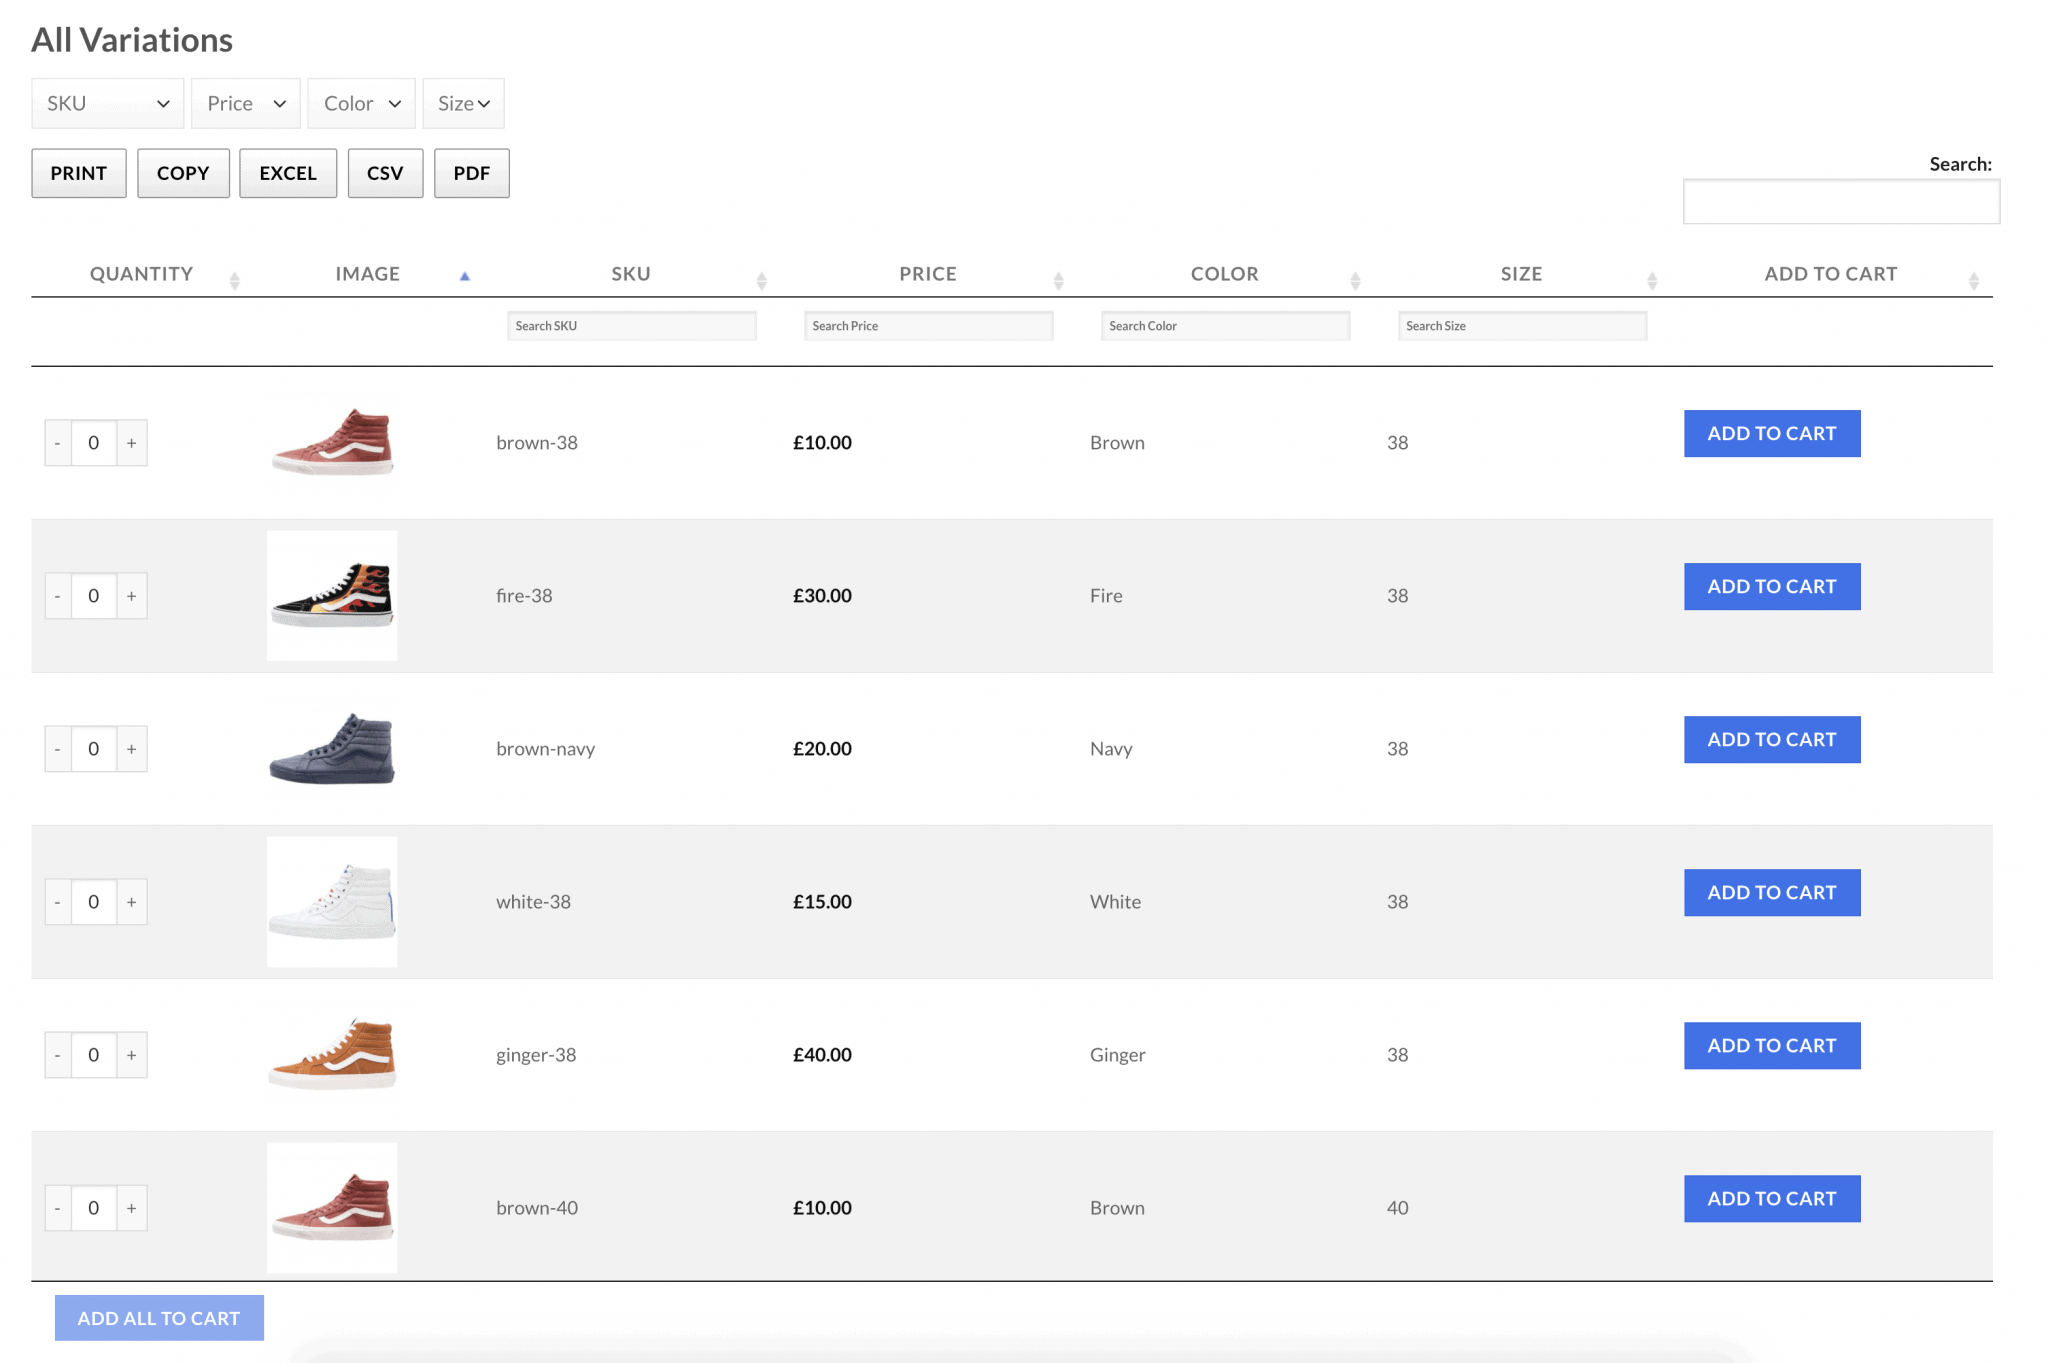Click ADD ALL TO CART button

tap(158, 1317)
